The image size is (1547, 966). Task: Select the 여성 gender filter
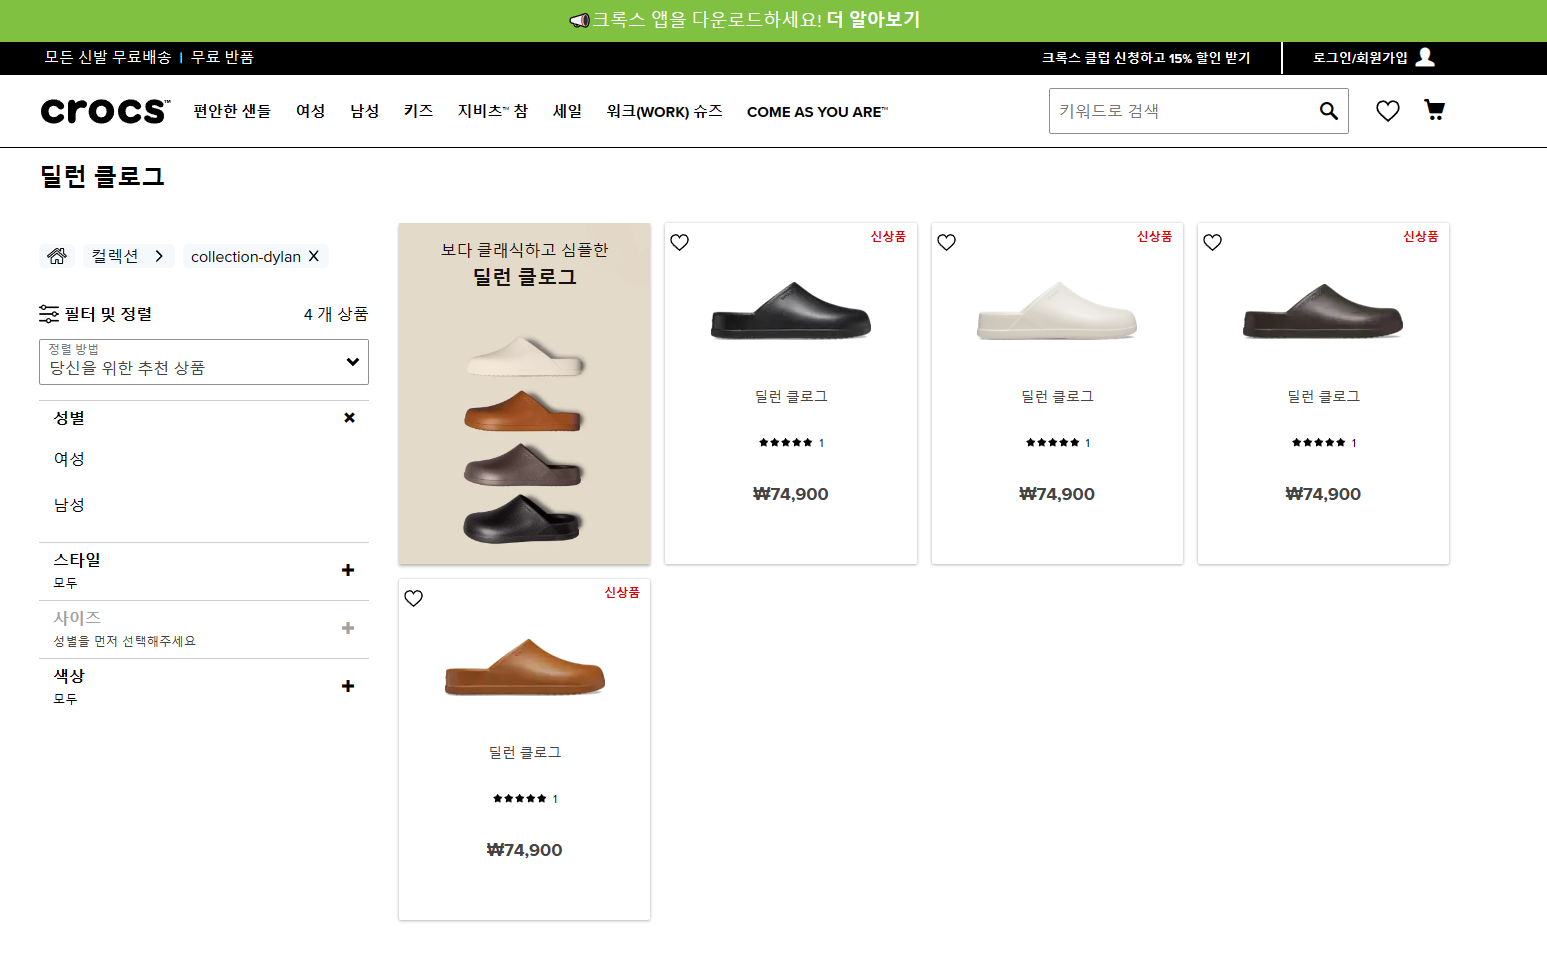69,459
